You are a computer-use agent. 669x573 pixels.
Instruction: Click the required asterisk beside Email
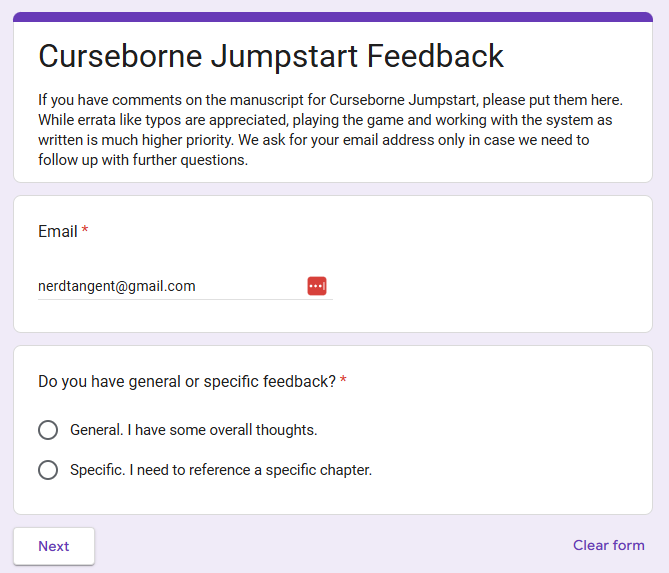click(x=85, y=231)
